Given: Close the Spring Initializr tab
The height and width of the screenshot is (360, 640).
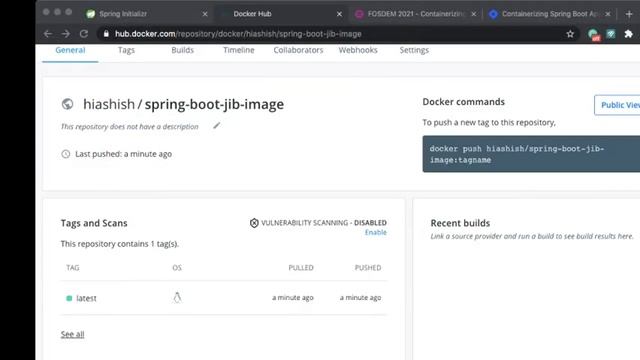Looking at the screenshot, I should coord(205,14).
